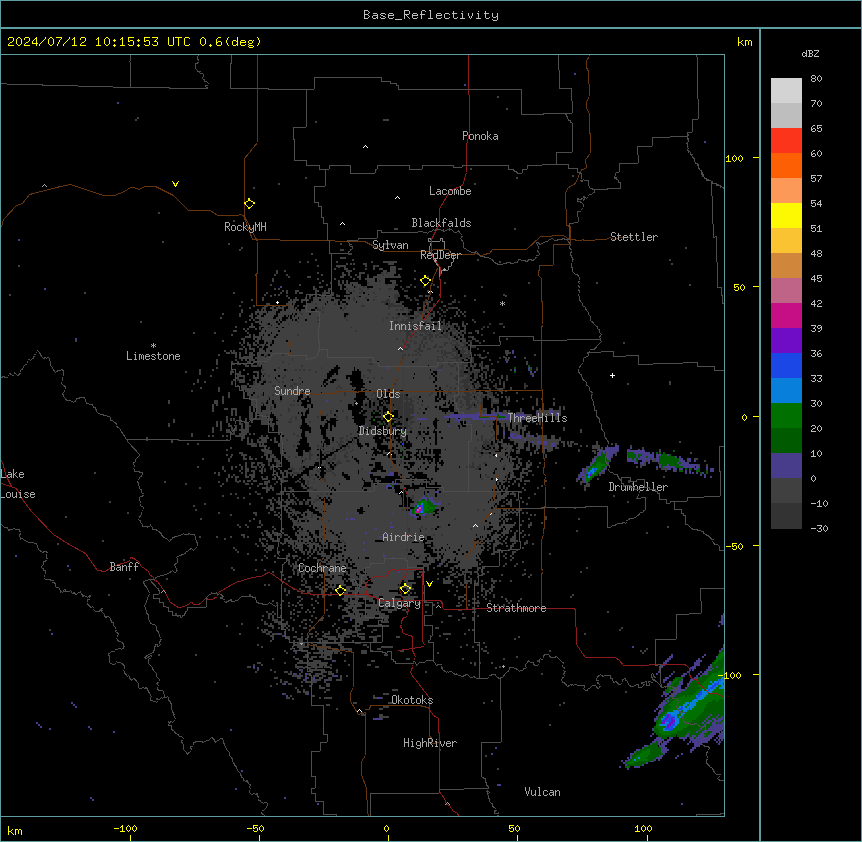Click the Strathmore label
The image size is (862, 842).
coord(516,608)
